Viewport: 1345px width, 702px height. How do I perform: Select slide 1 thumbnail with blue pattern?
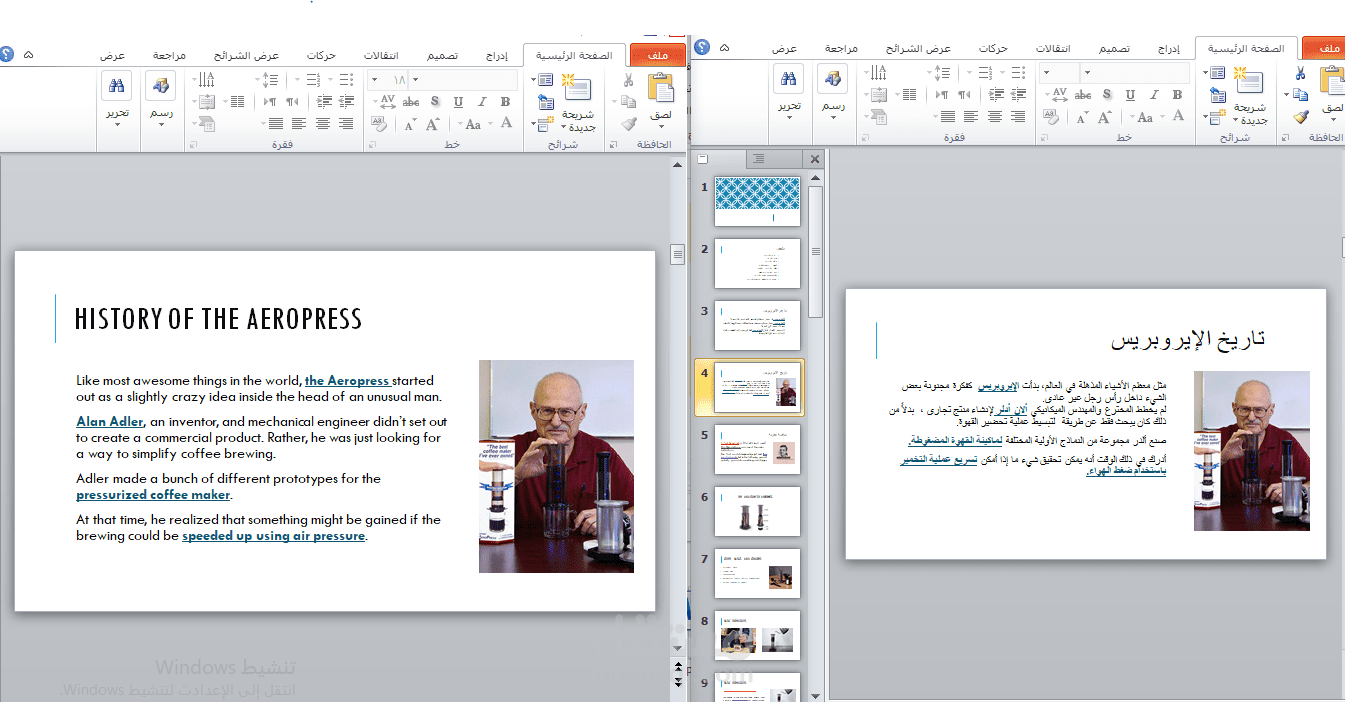(x=758, y=201)
